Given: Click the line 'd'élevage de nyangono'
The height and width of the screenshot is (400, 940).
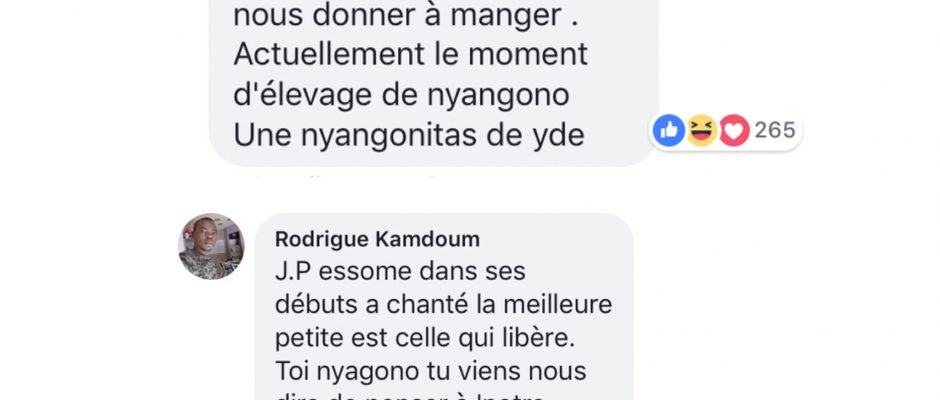Looking at the screenshot, I should (401, 96).
